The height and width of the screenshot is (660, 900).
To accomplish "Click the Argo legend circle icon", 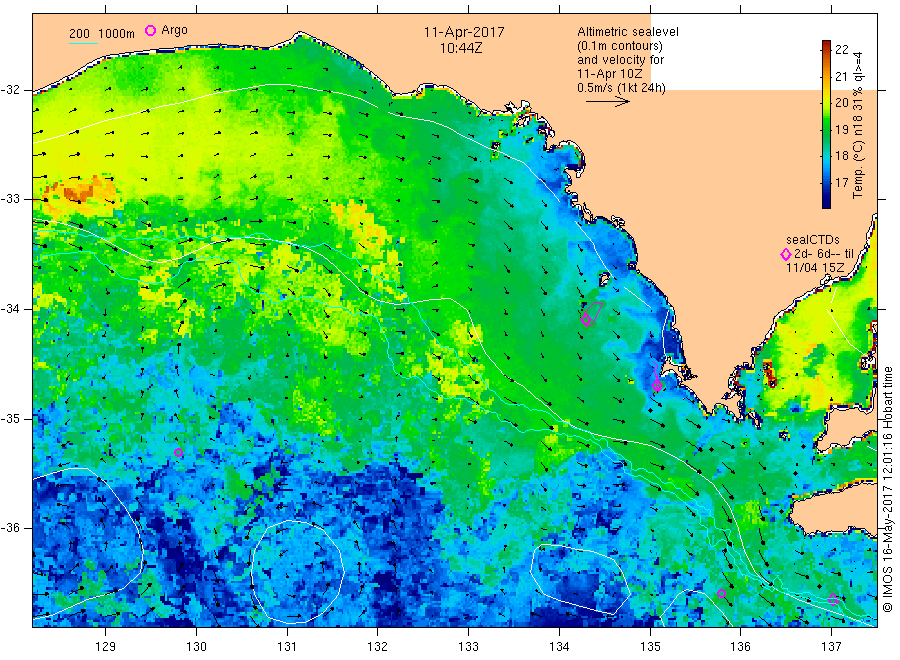I will click(150, 30).
